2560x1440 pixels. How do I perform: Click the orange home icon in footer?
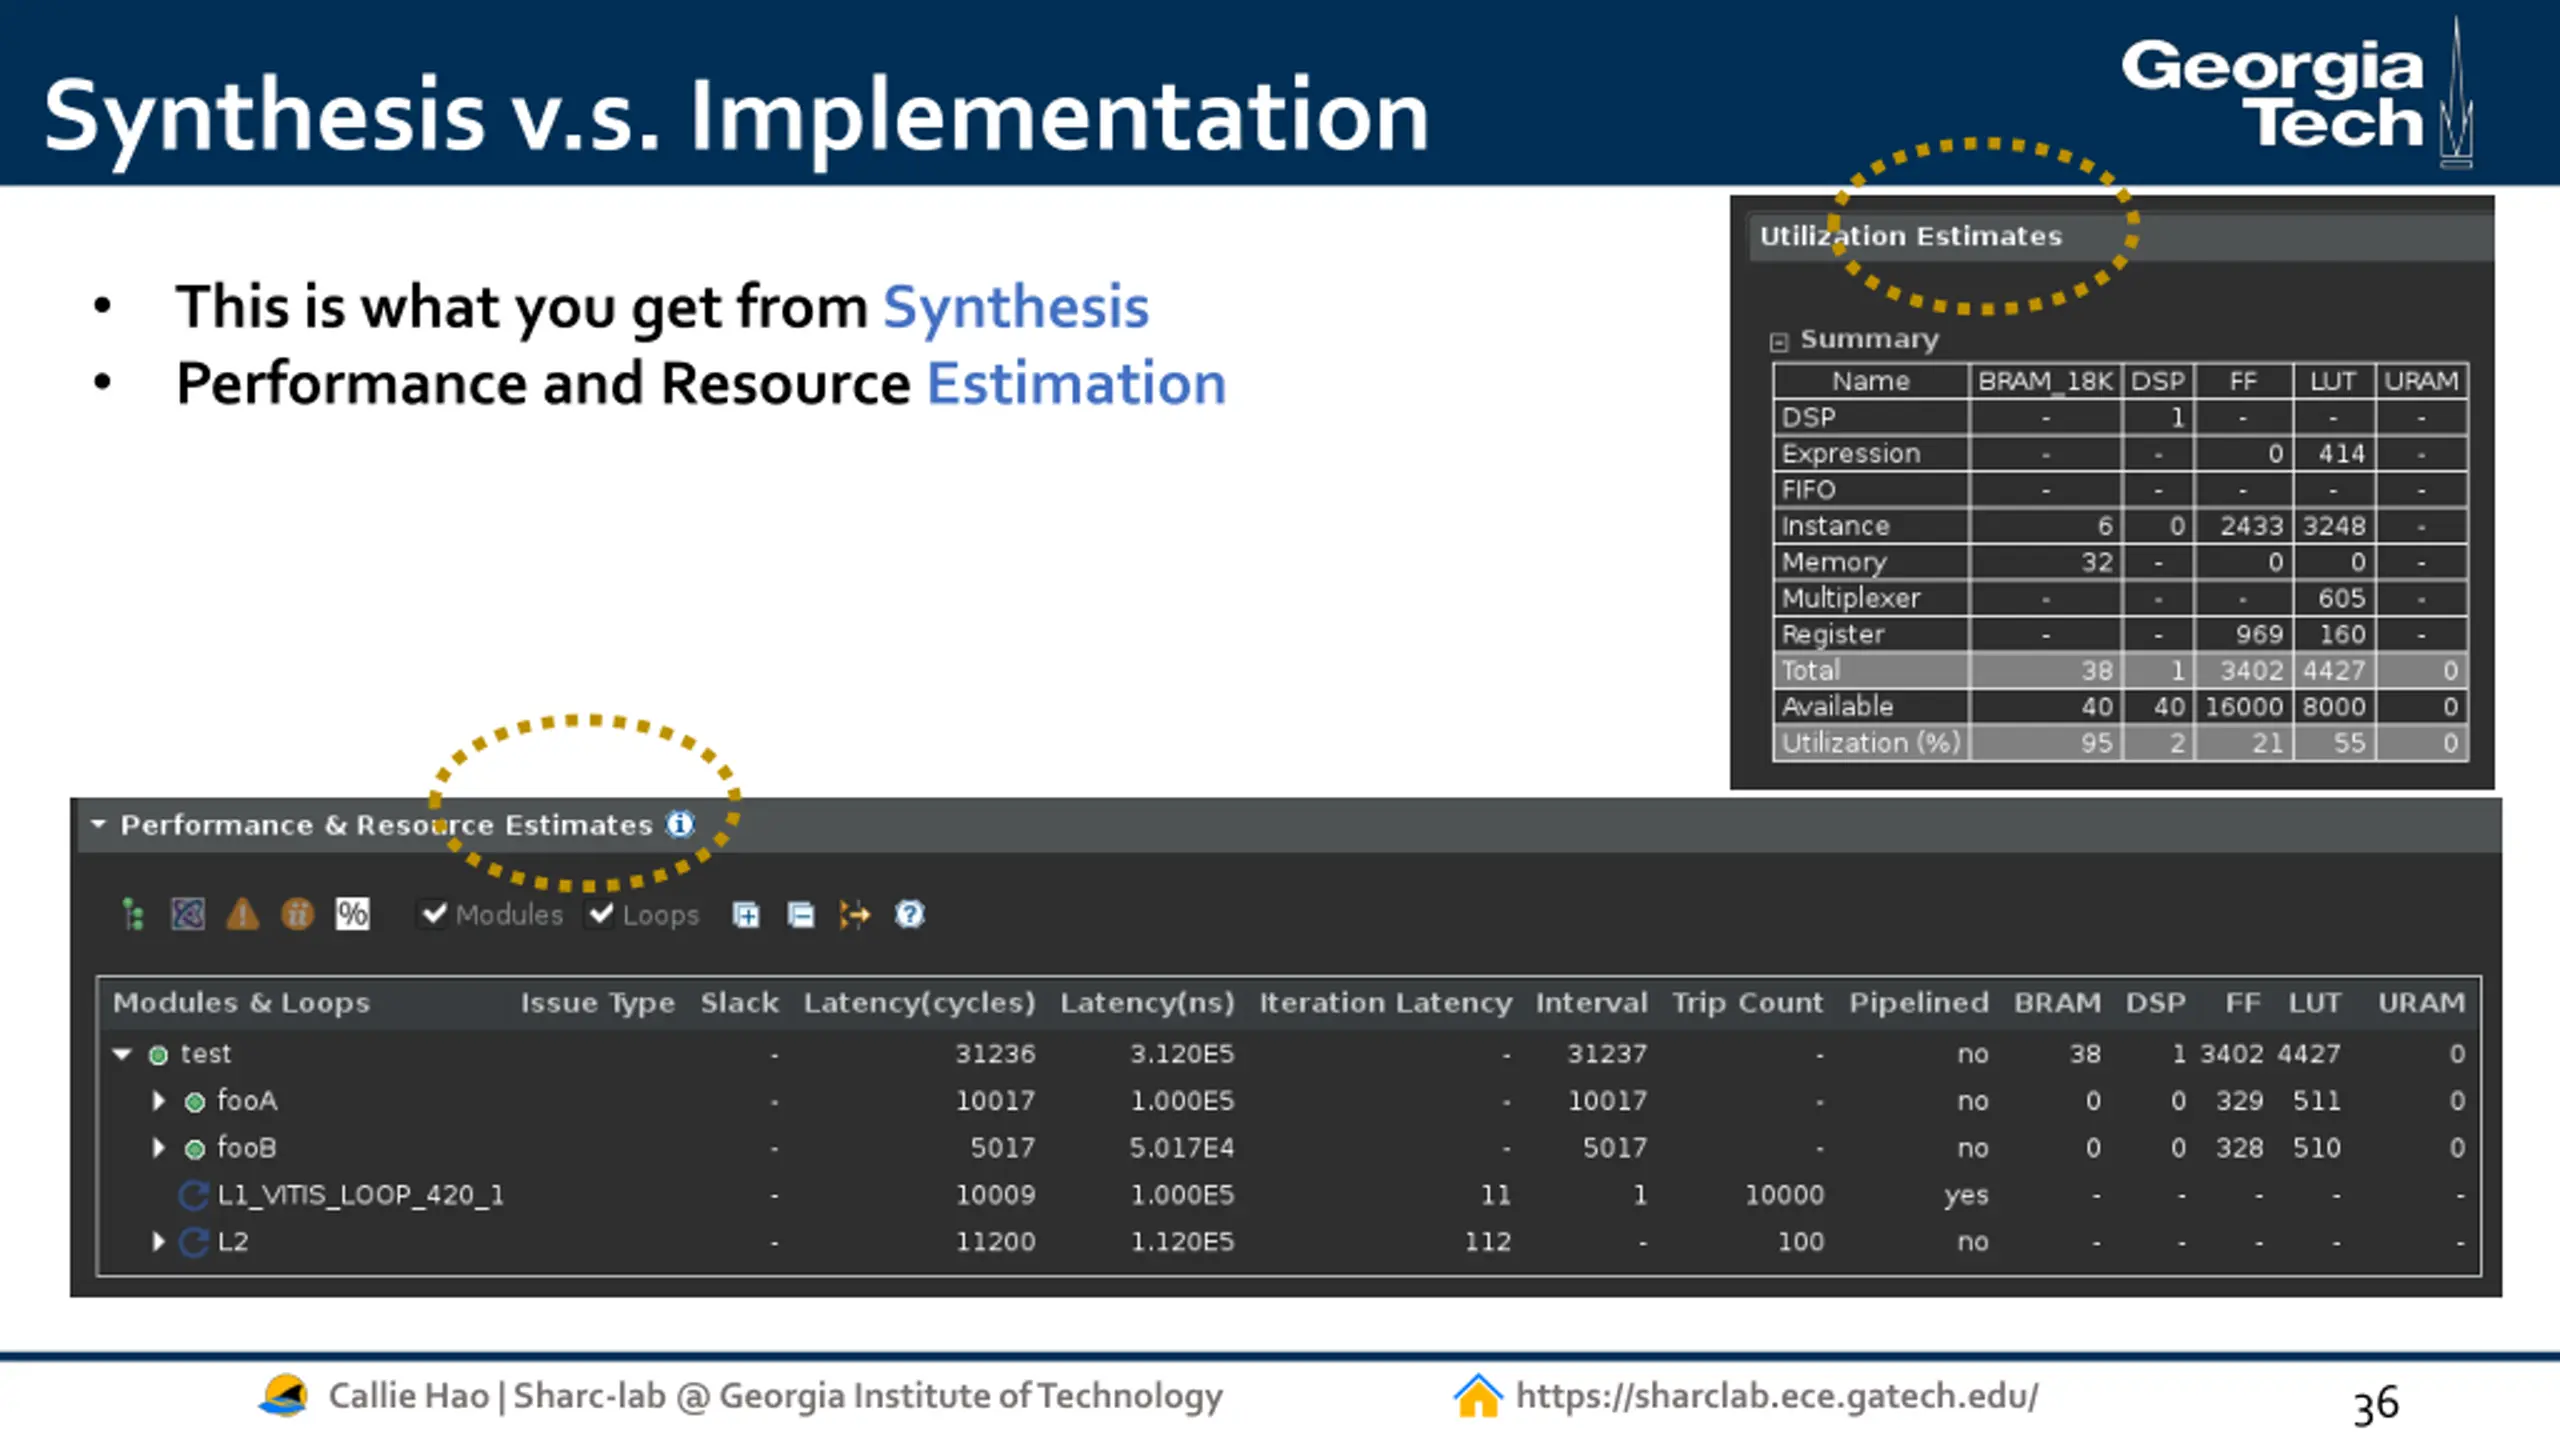[1477, 1396]
